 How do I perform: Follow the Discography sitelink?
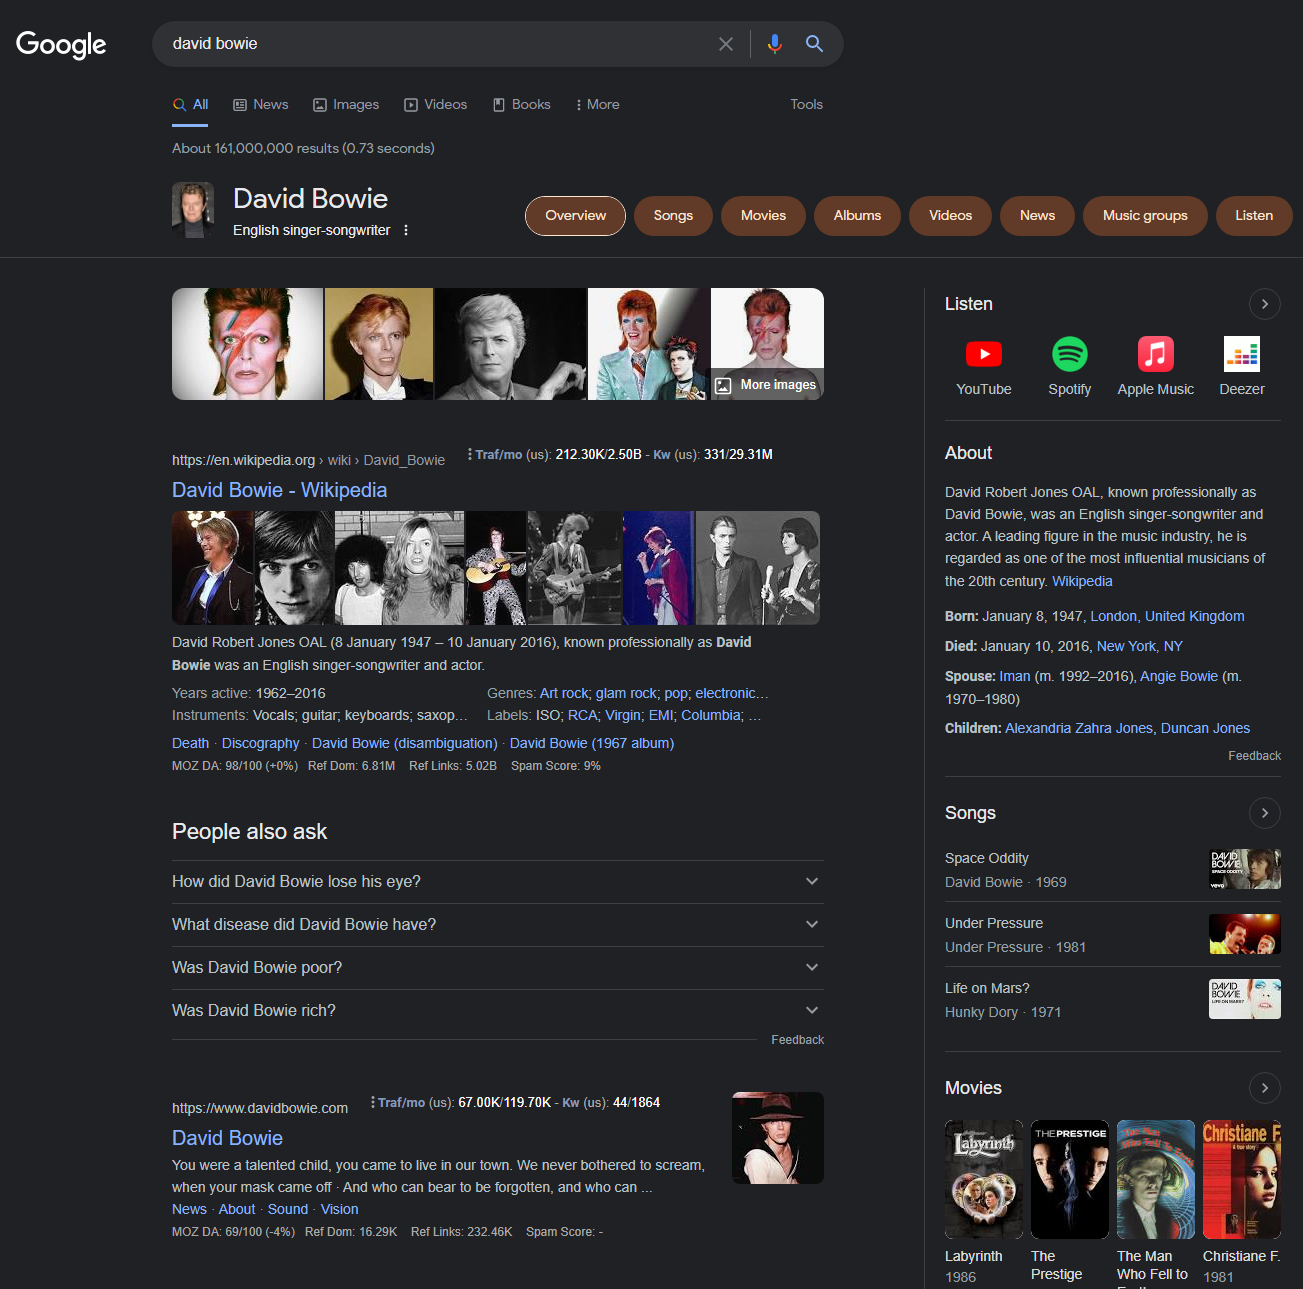point(260,743)
